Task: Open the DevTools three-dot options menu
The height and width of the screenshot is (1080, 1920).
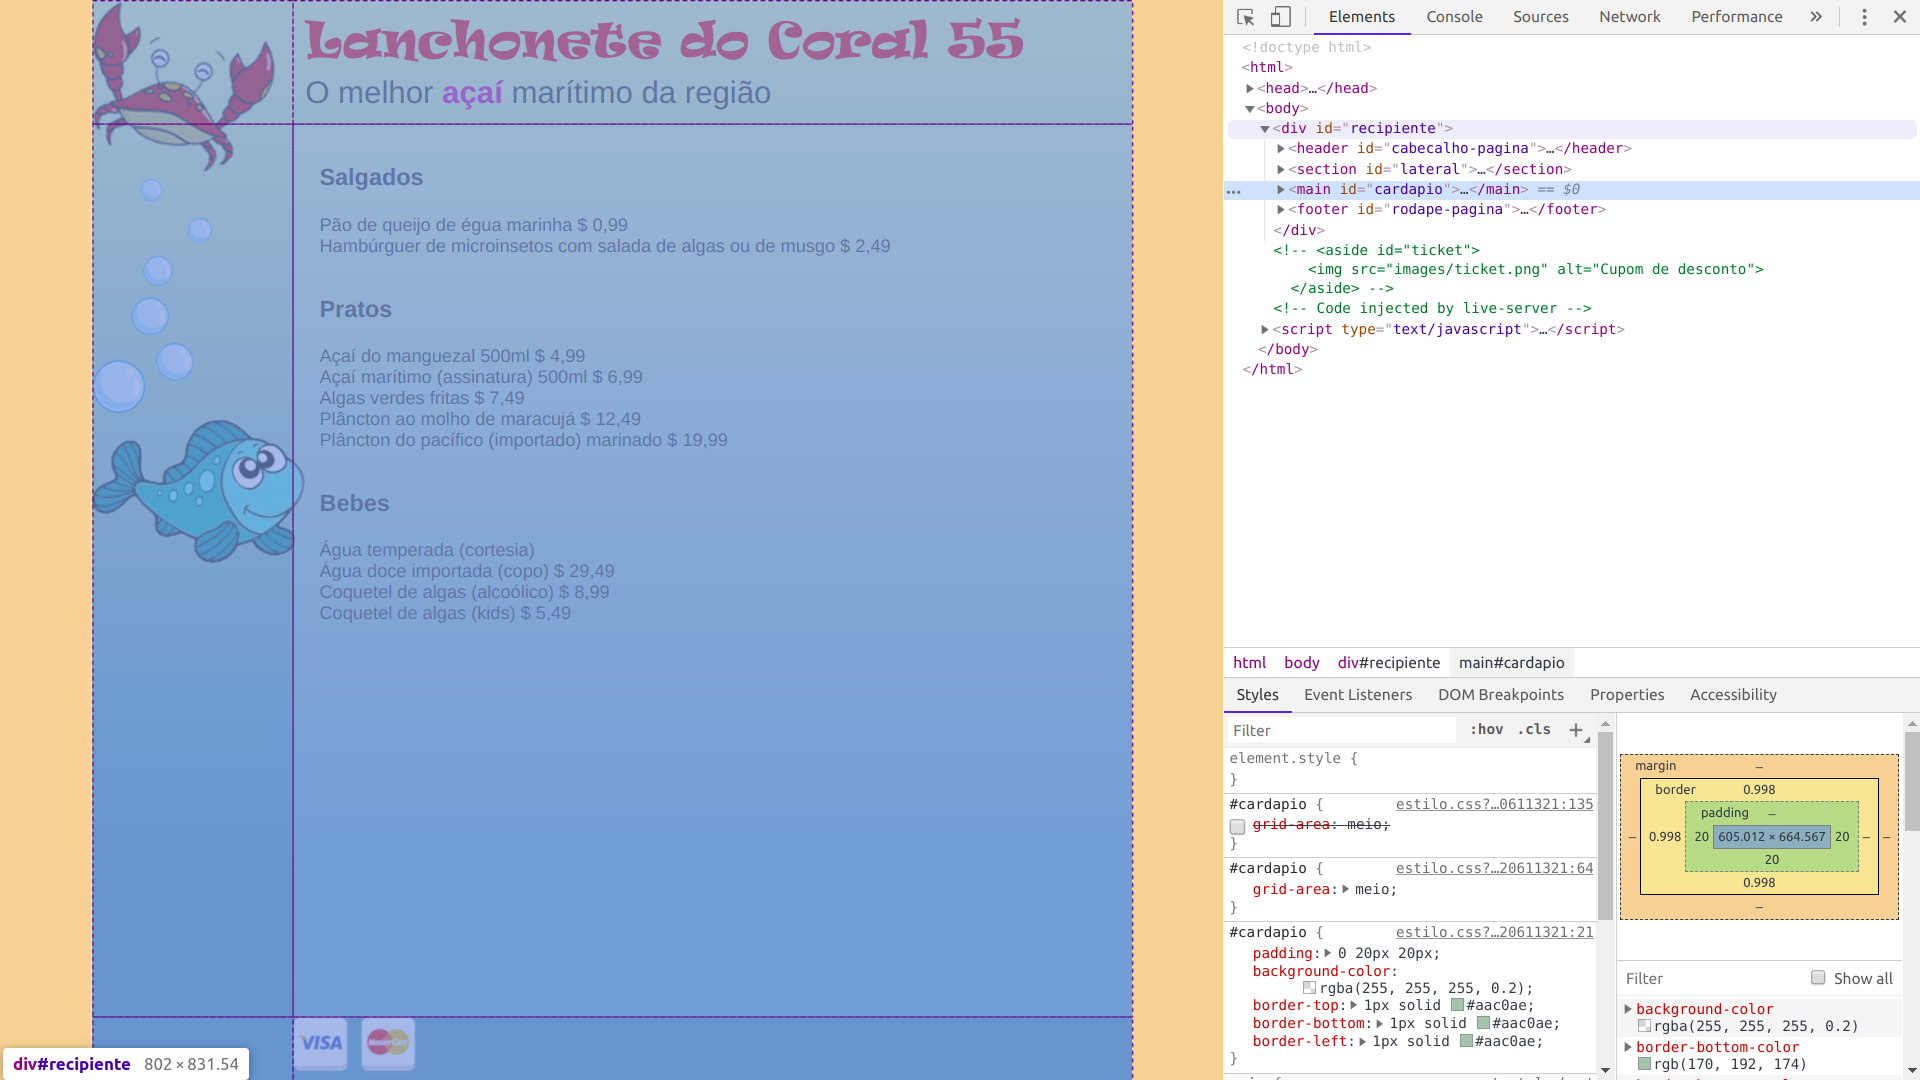Action: 1864,17
